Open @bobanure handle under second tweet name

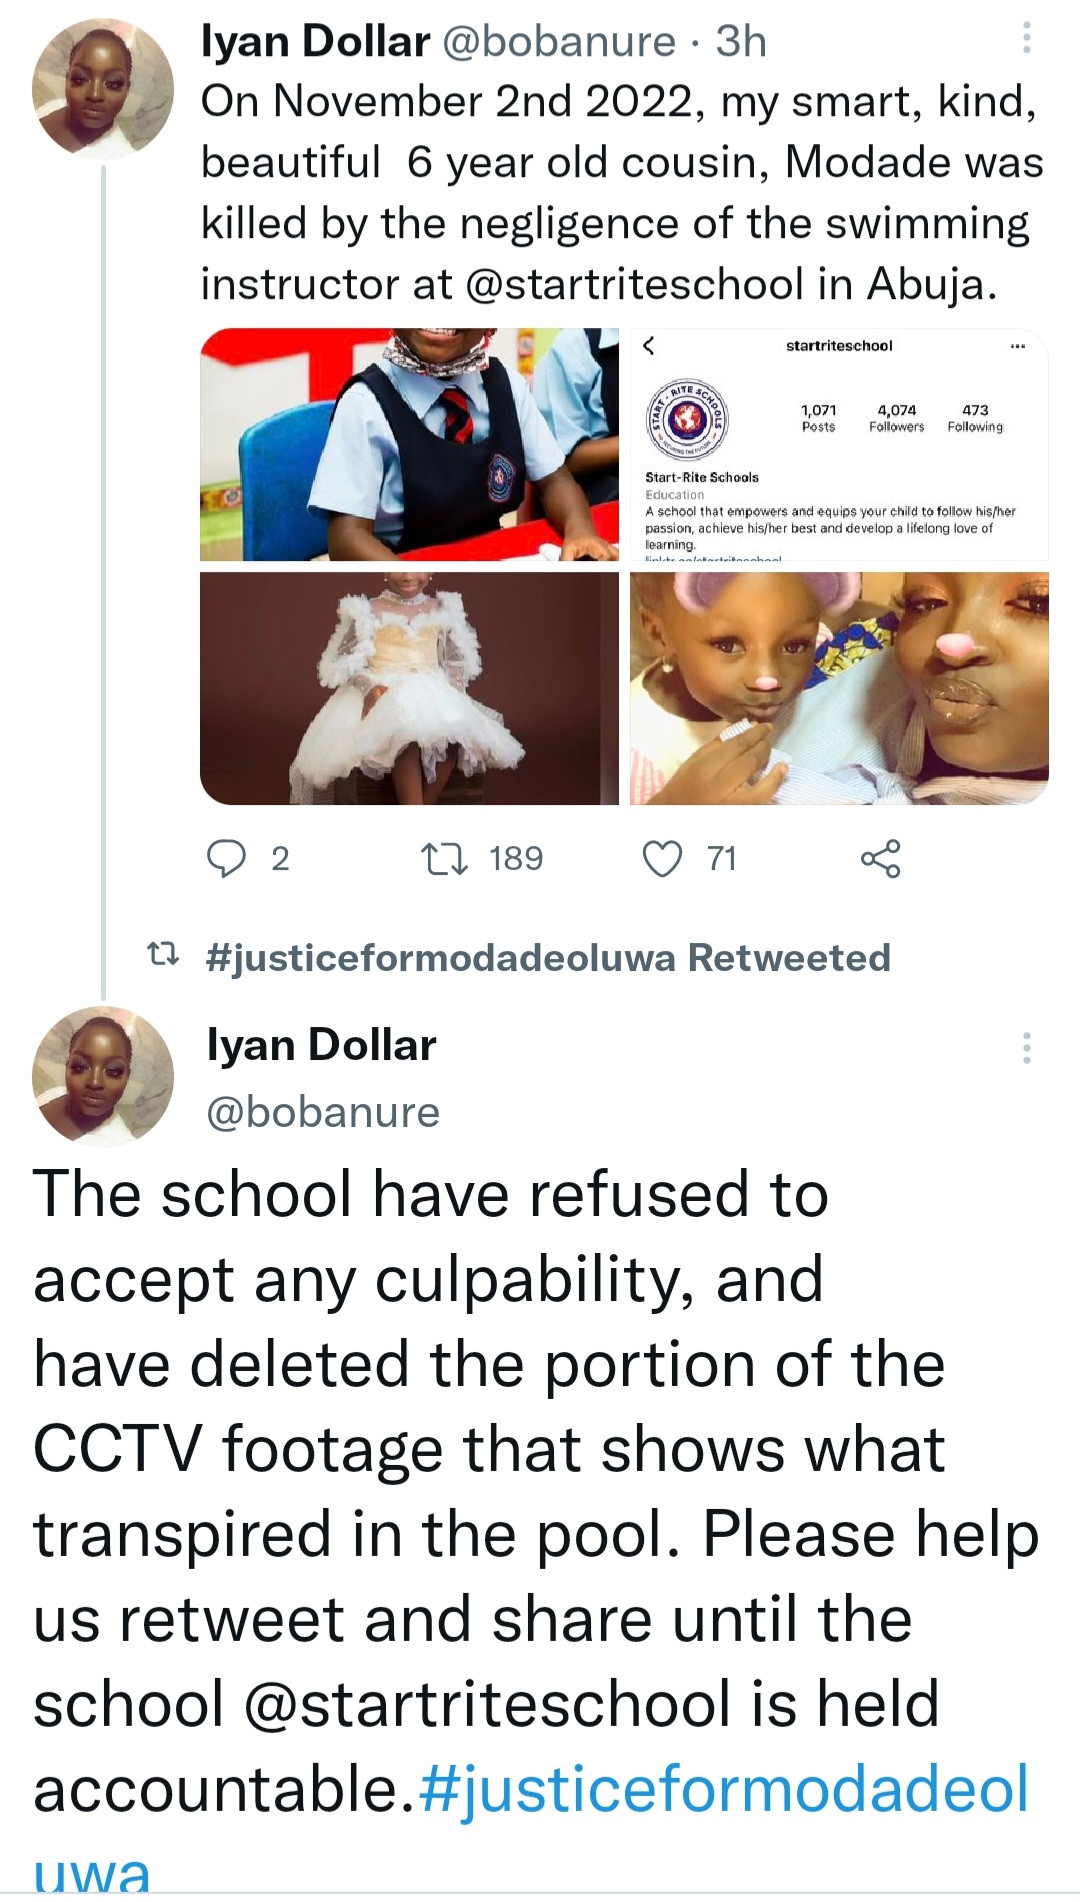click(323, 1112)
